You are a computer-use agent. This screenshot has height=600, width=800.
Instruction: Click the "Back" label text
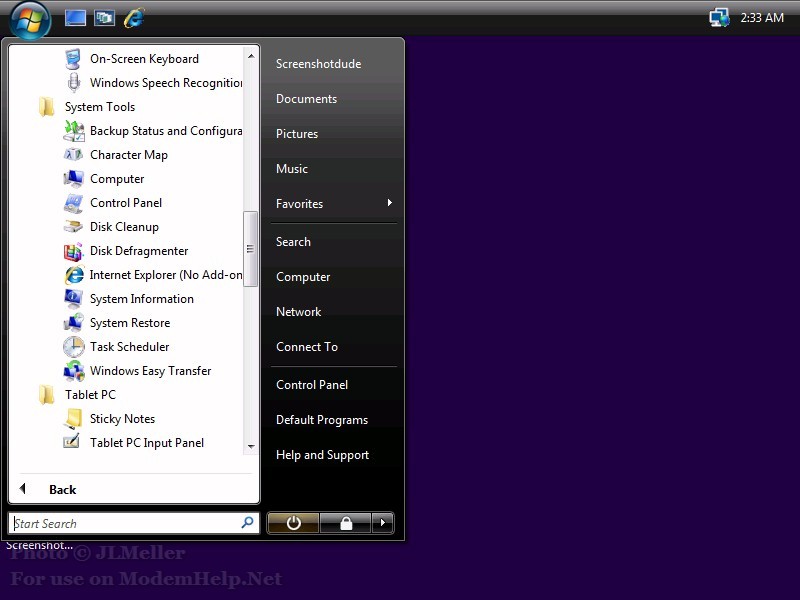click(62, 490)
